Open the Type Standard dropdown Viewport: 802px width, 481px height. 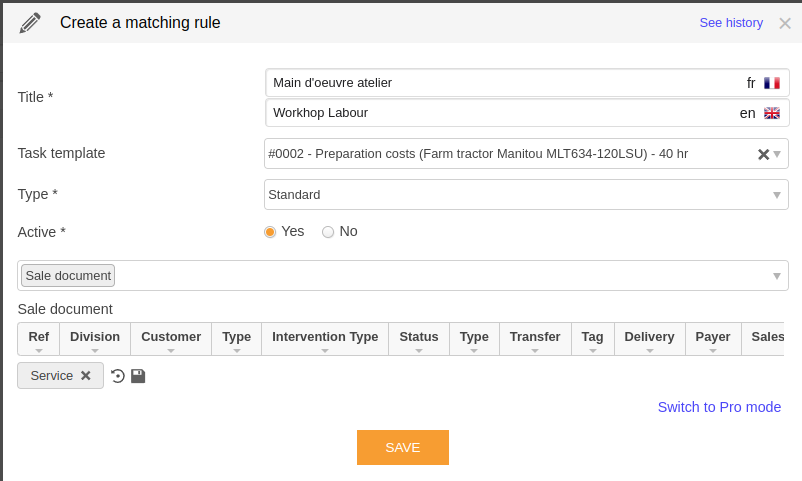coord(526,194)
